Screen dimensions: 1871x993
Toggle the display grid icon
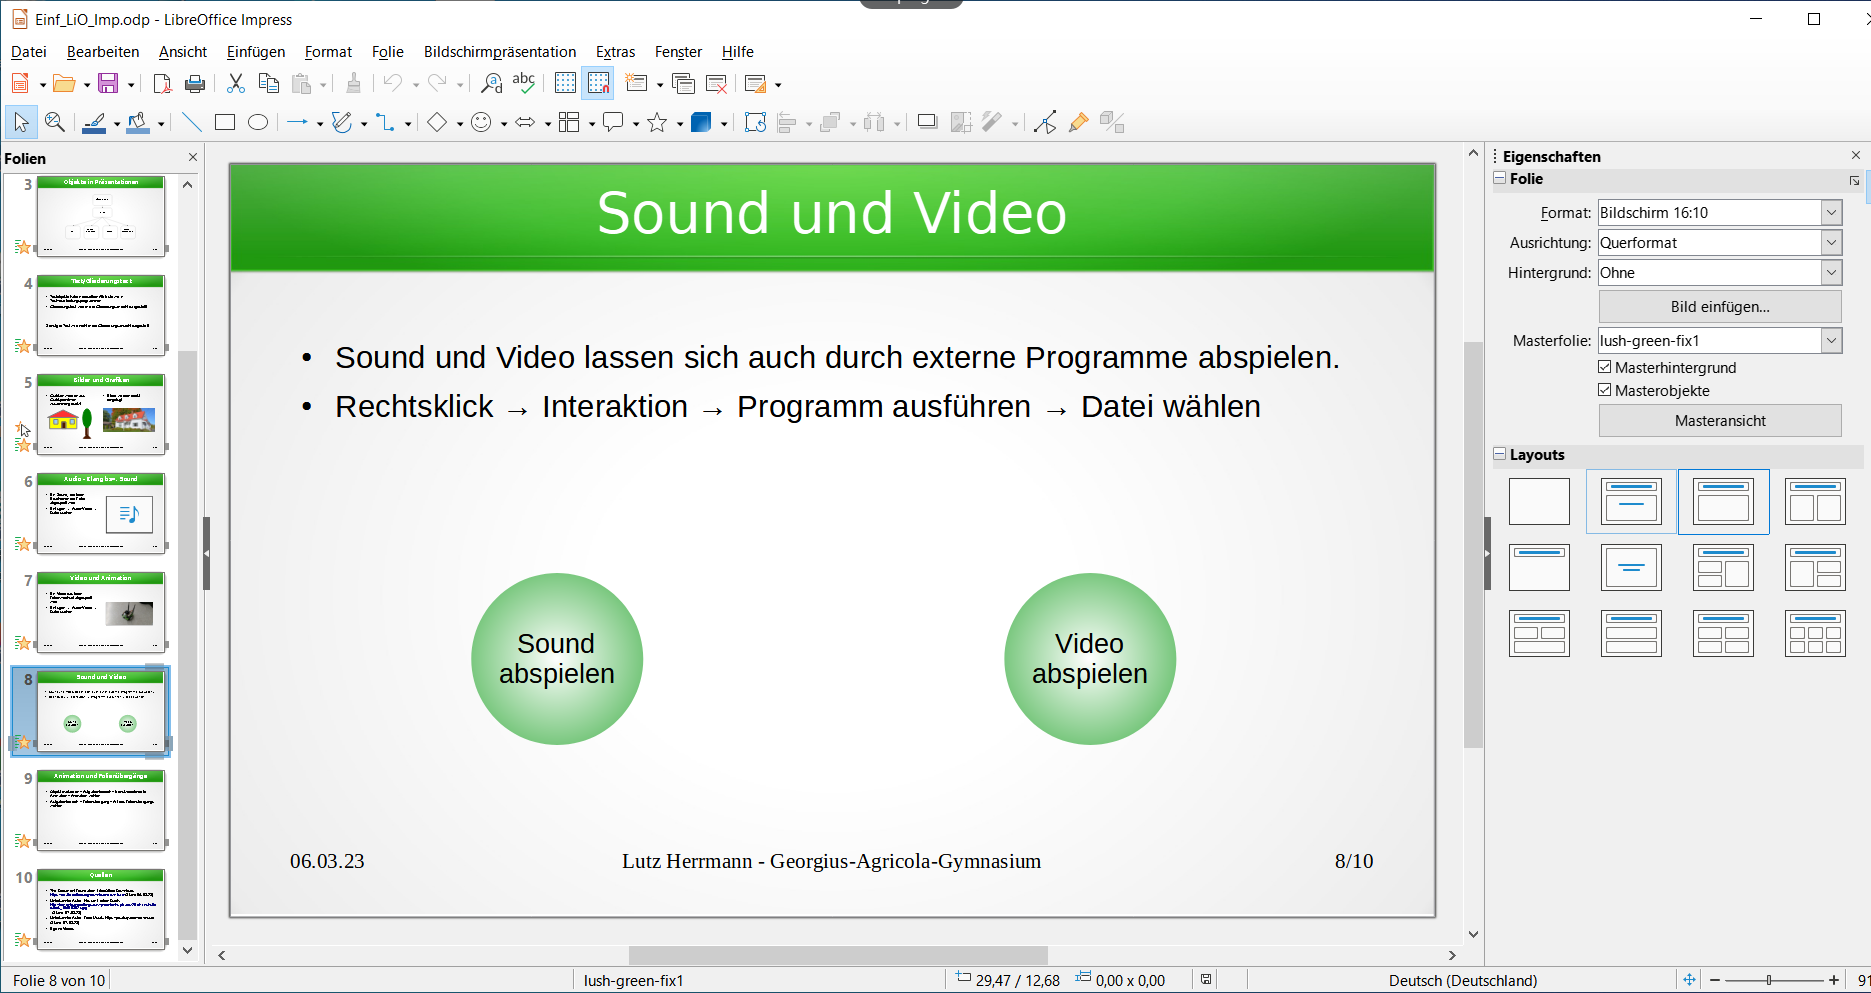click(x=565, y=84)
